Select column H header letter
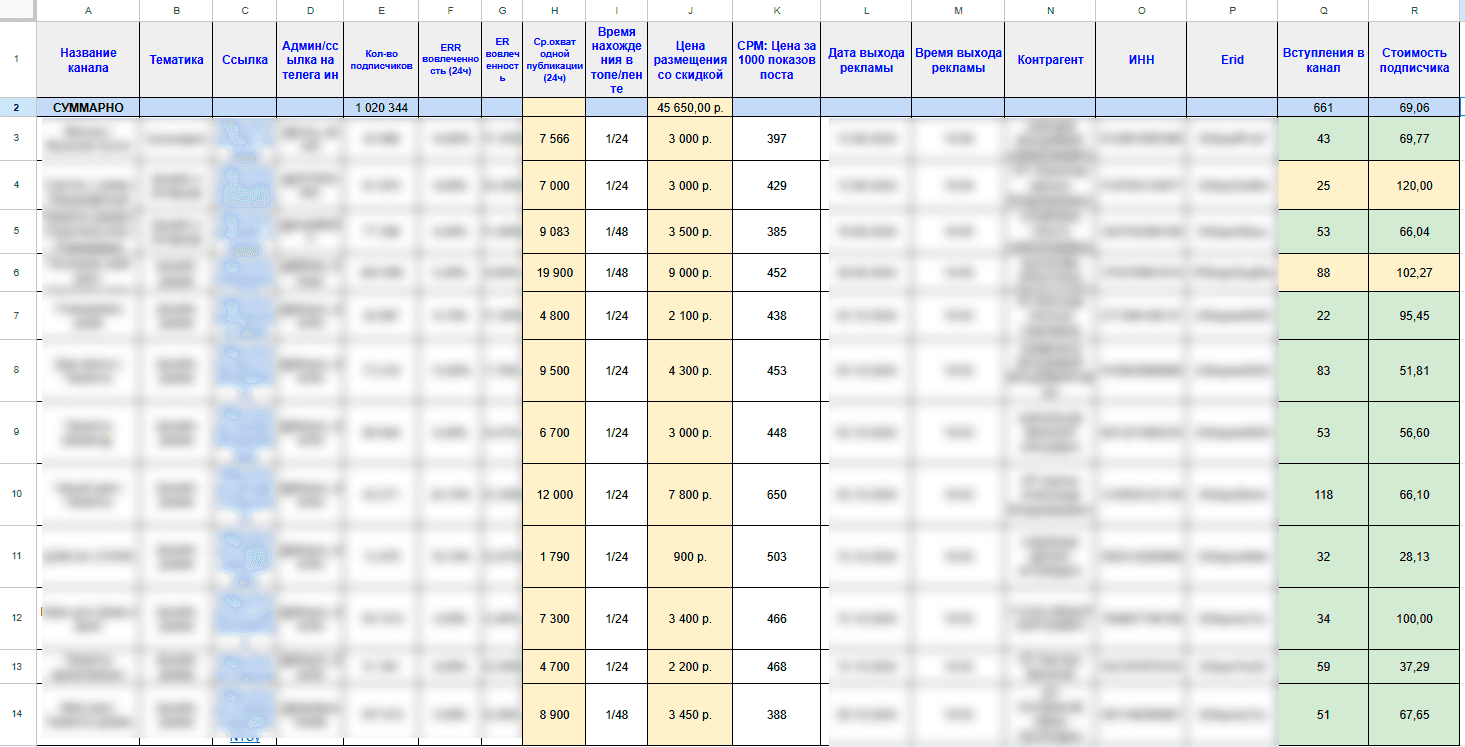 point(554,10)
